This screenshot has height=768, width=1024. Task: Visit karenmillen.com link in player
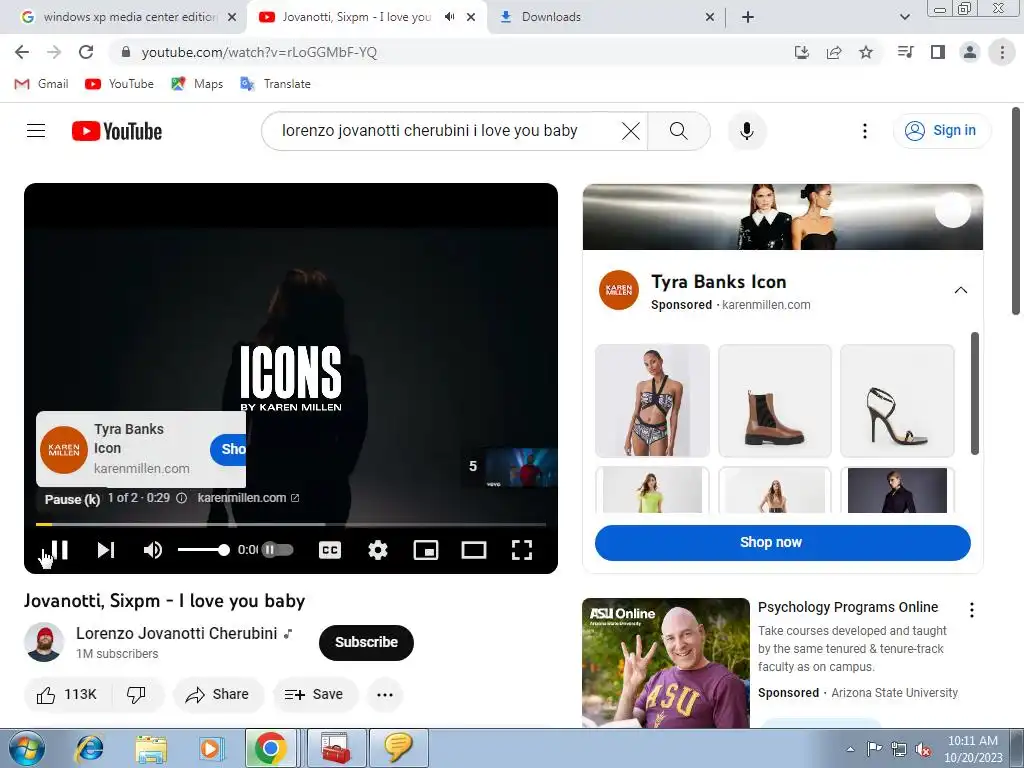[248, 498]
